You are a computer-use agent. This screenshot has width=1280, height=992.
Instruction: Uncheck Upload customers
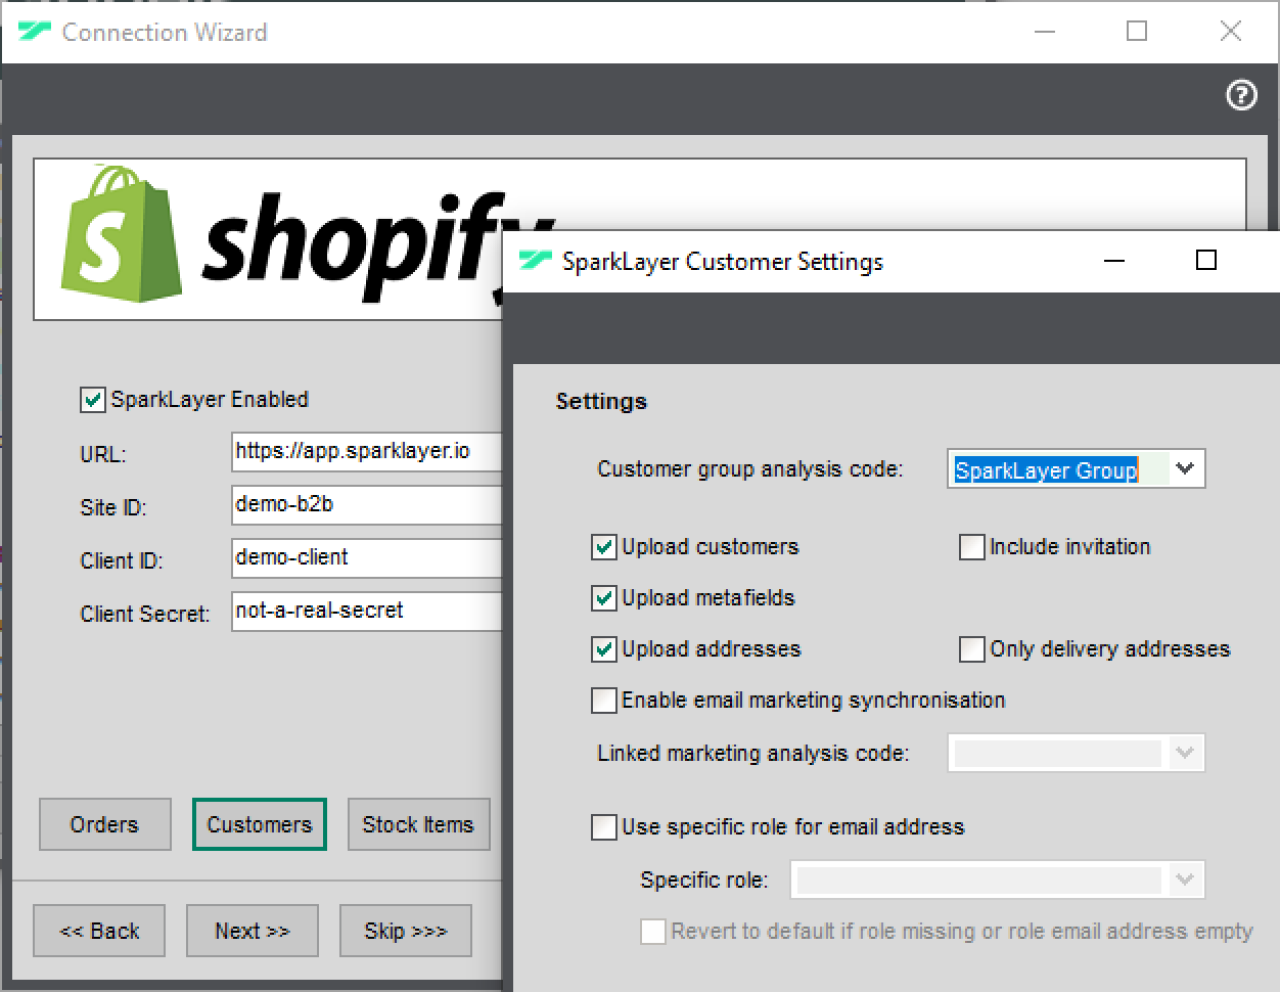tap(604, 547)
